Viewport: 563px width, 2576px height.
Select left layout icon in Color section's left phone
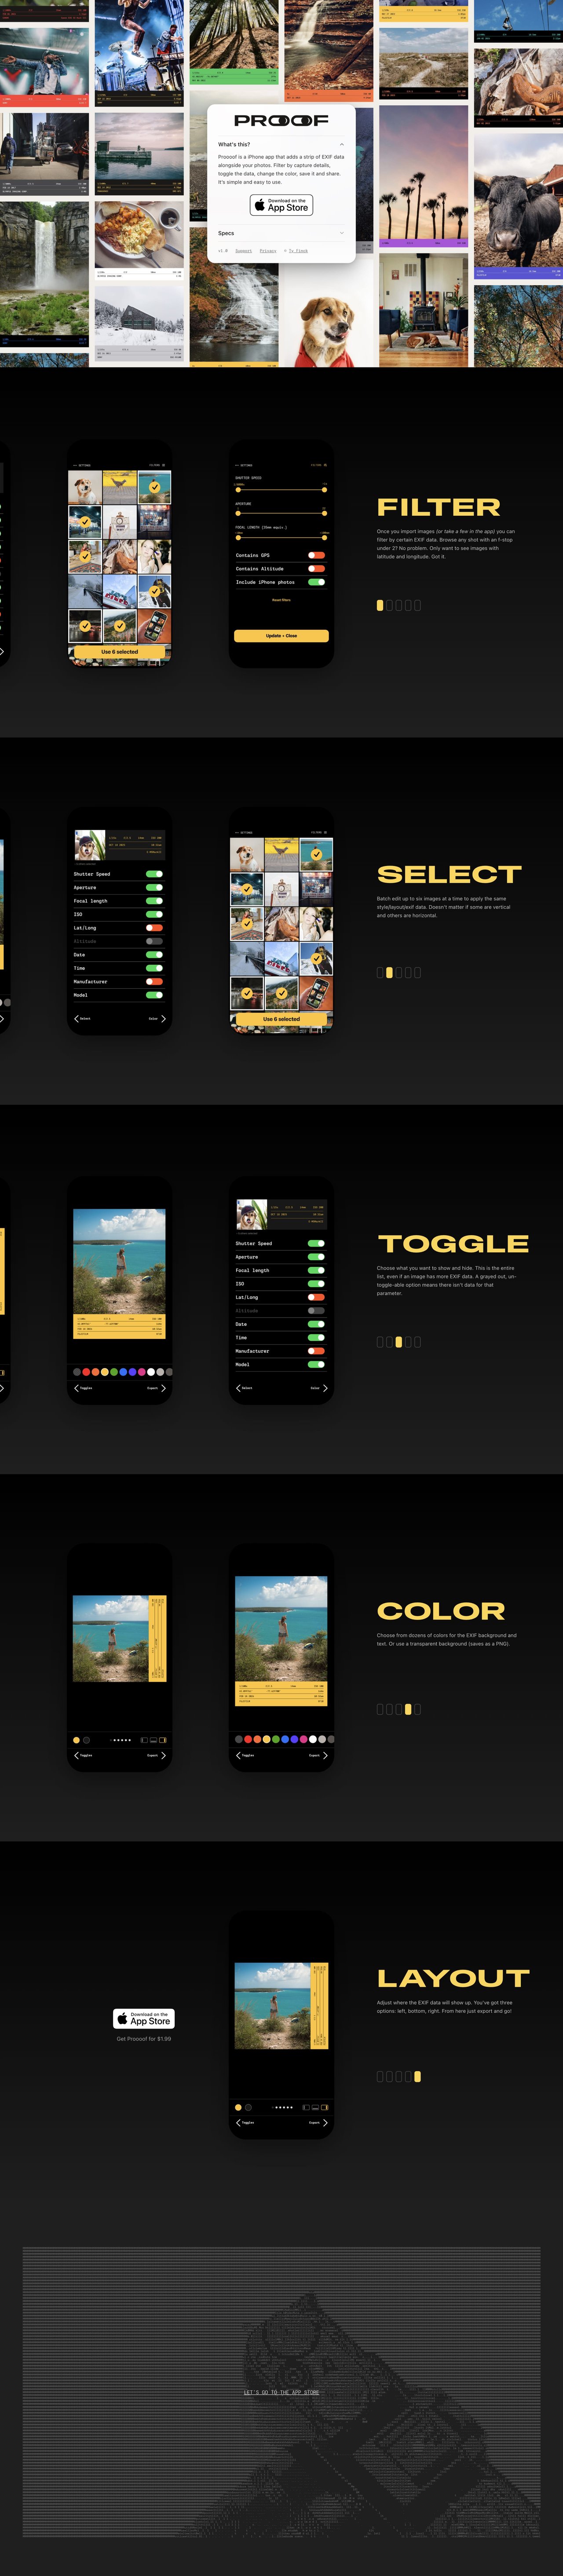tap(144, 1740)
